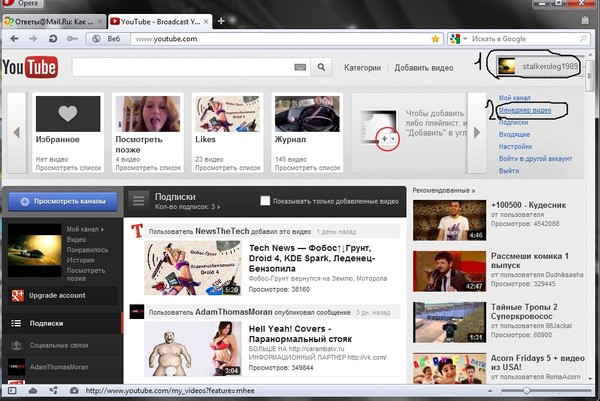Viewport: 600px width, 401px height.
Task: Click the Opera panel toggle icon in status bar
Action: point(12,391)
